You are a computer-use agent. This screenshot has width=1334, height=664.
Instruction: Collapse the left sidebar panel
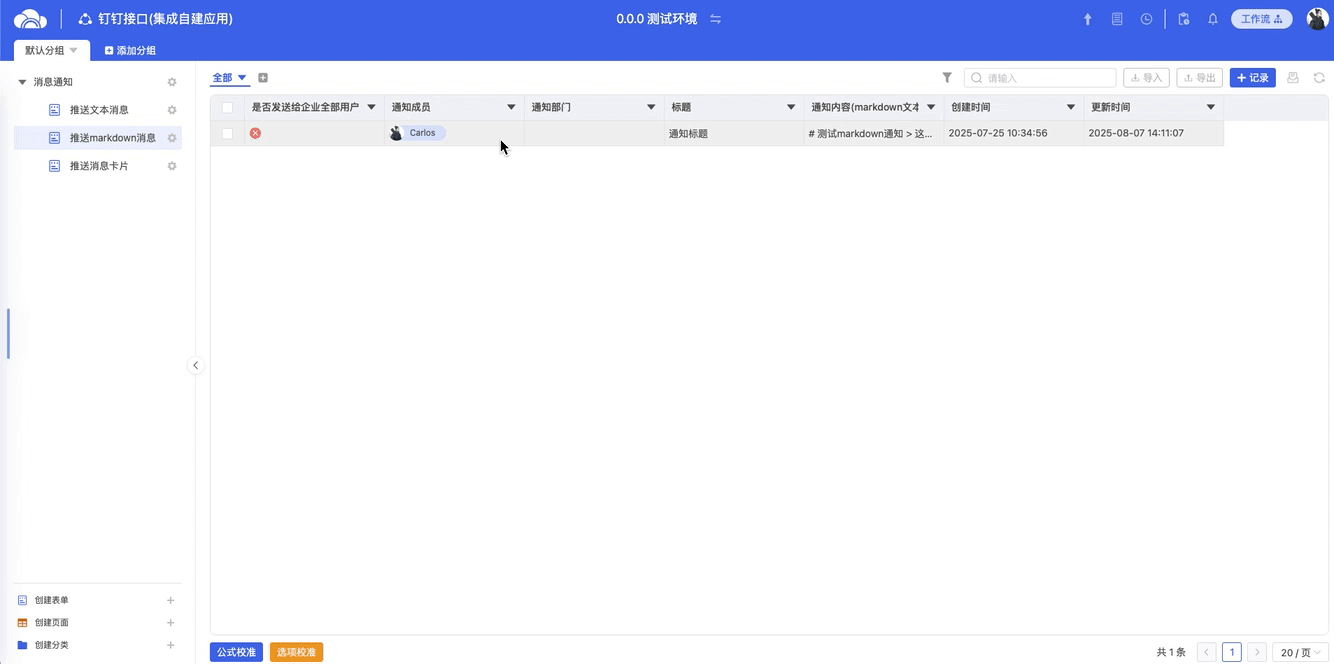[x=195, y=366]
